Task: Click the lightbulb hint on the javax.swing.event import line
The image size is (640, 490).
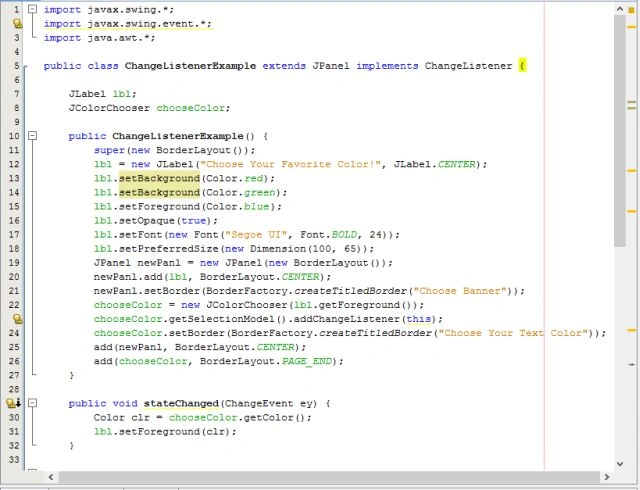Action: (18, 24)
